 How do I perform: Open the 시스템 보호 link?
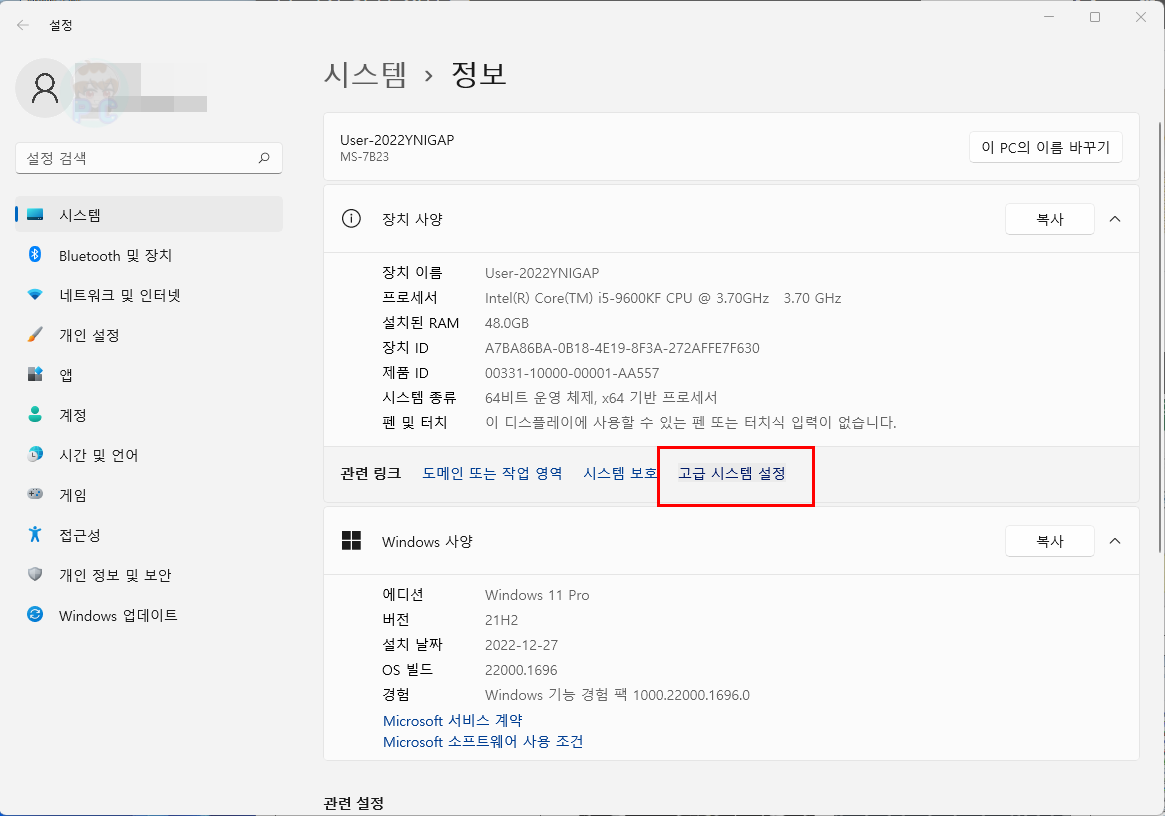(x=620, y=473)
